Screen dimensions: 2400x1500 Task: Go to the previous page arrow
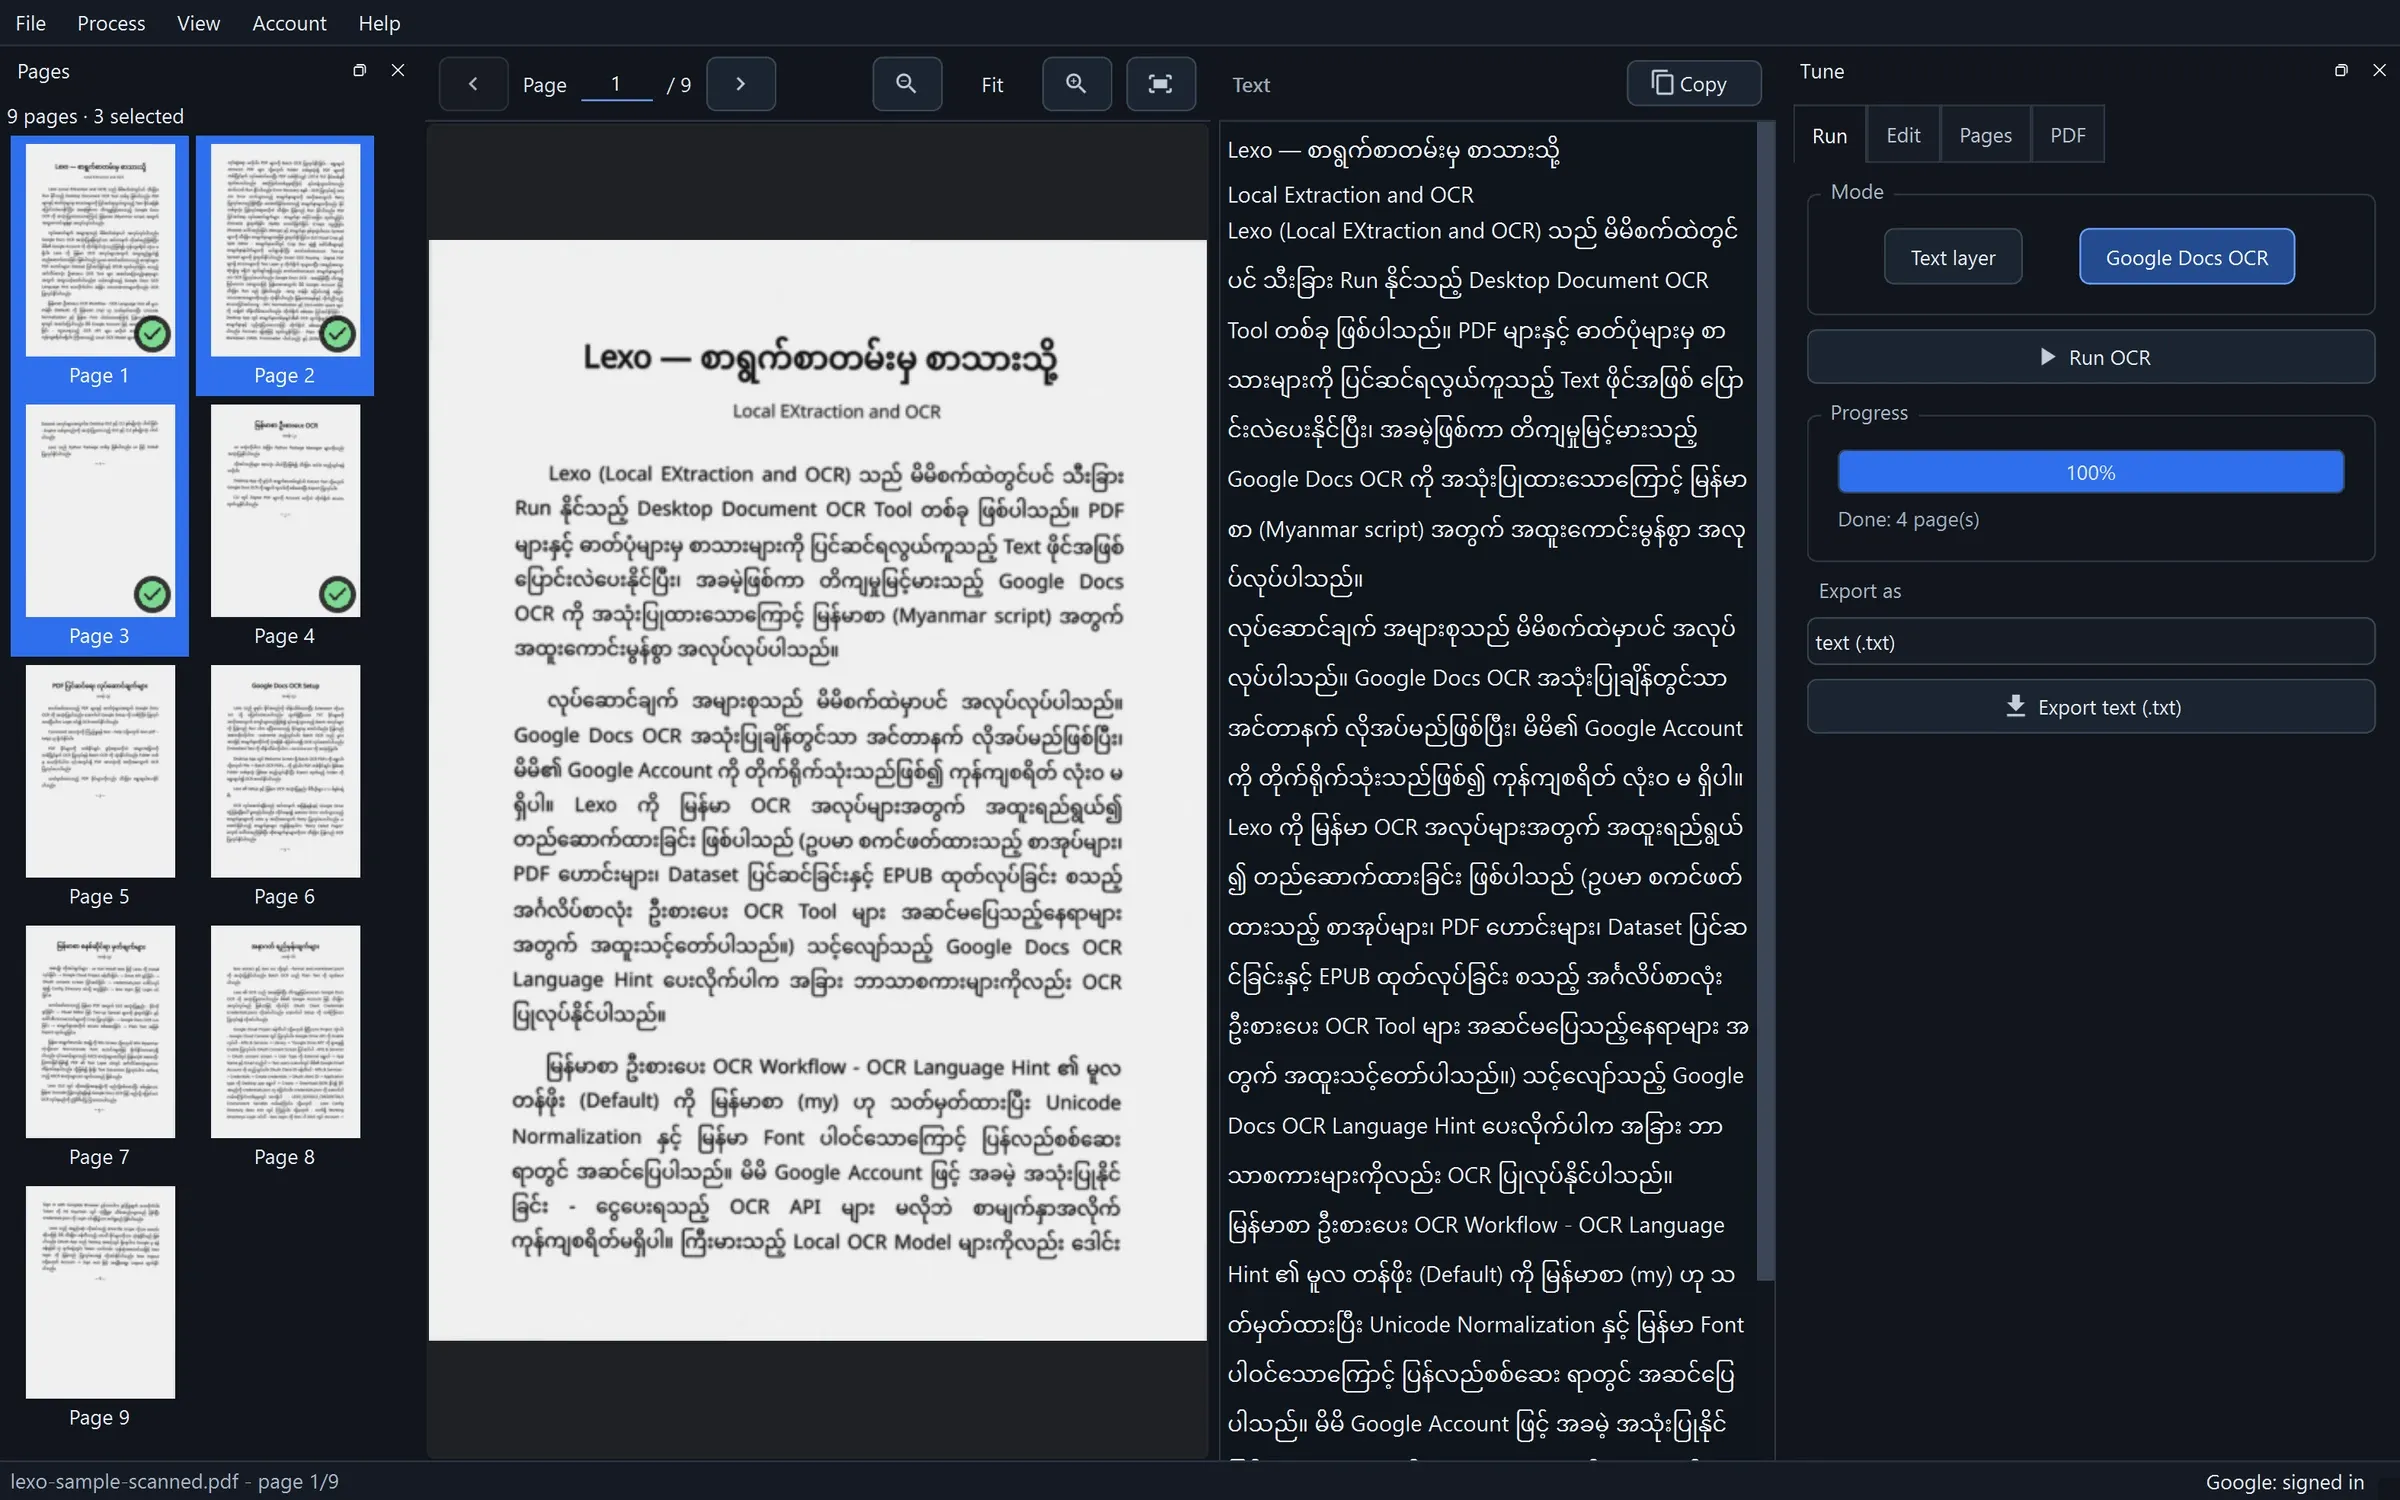pos(473,84)
